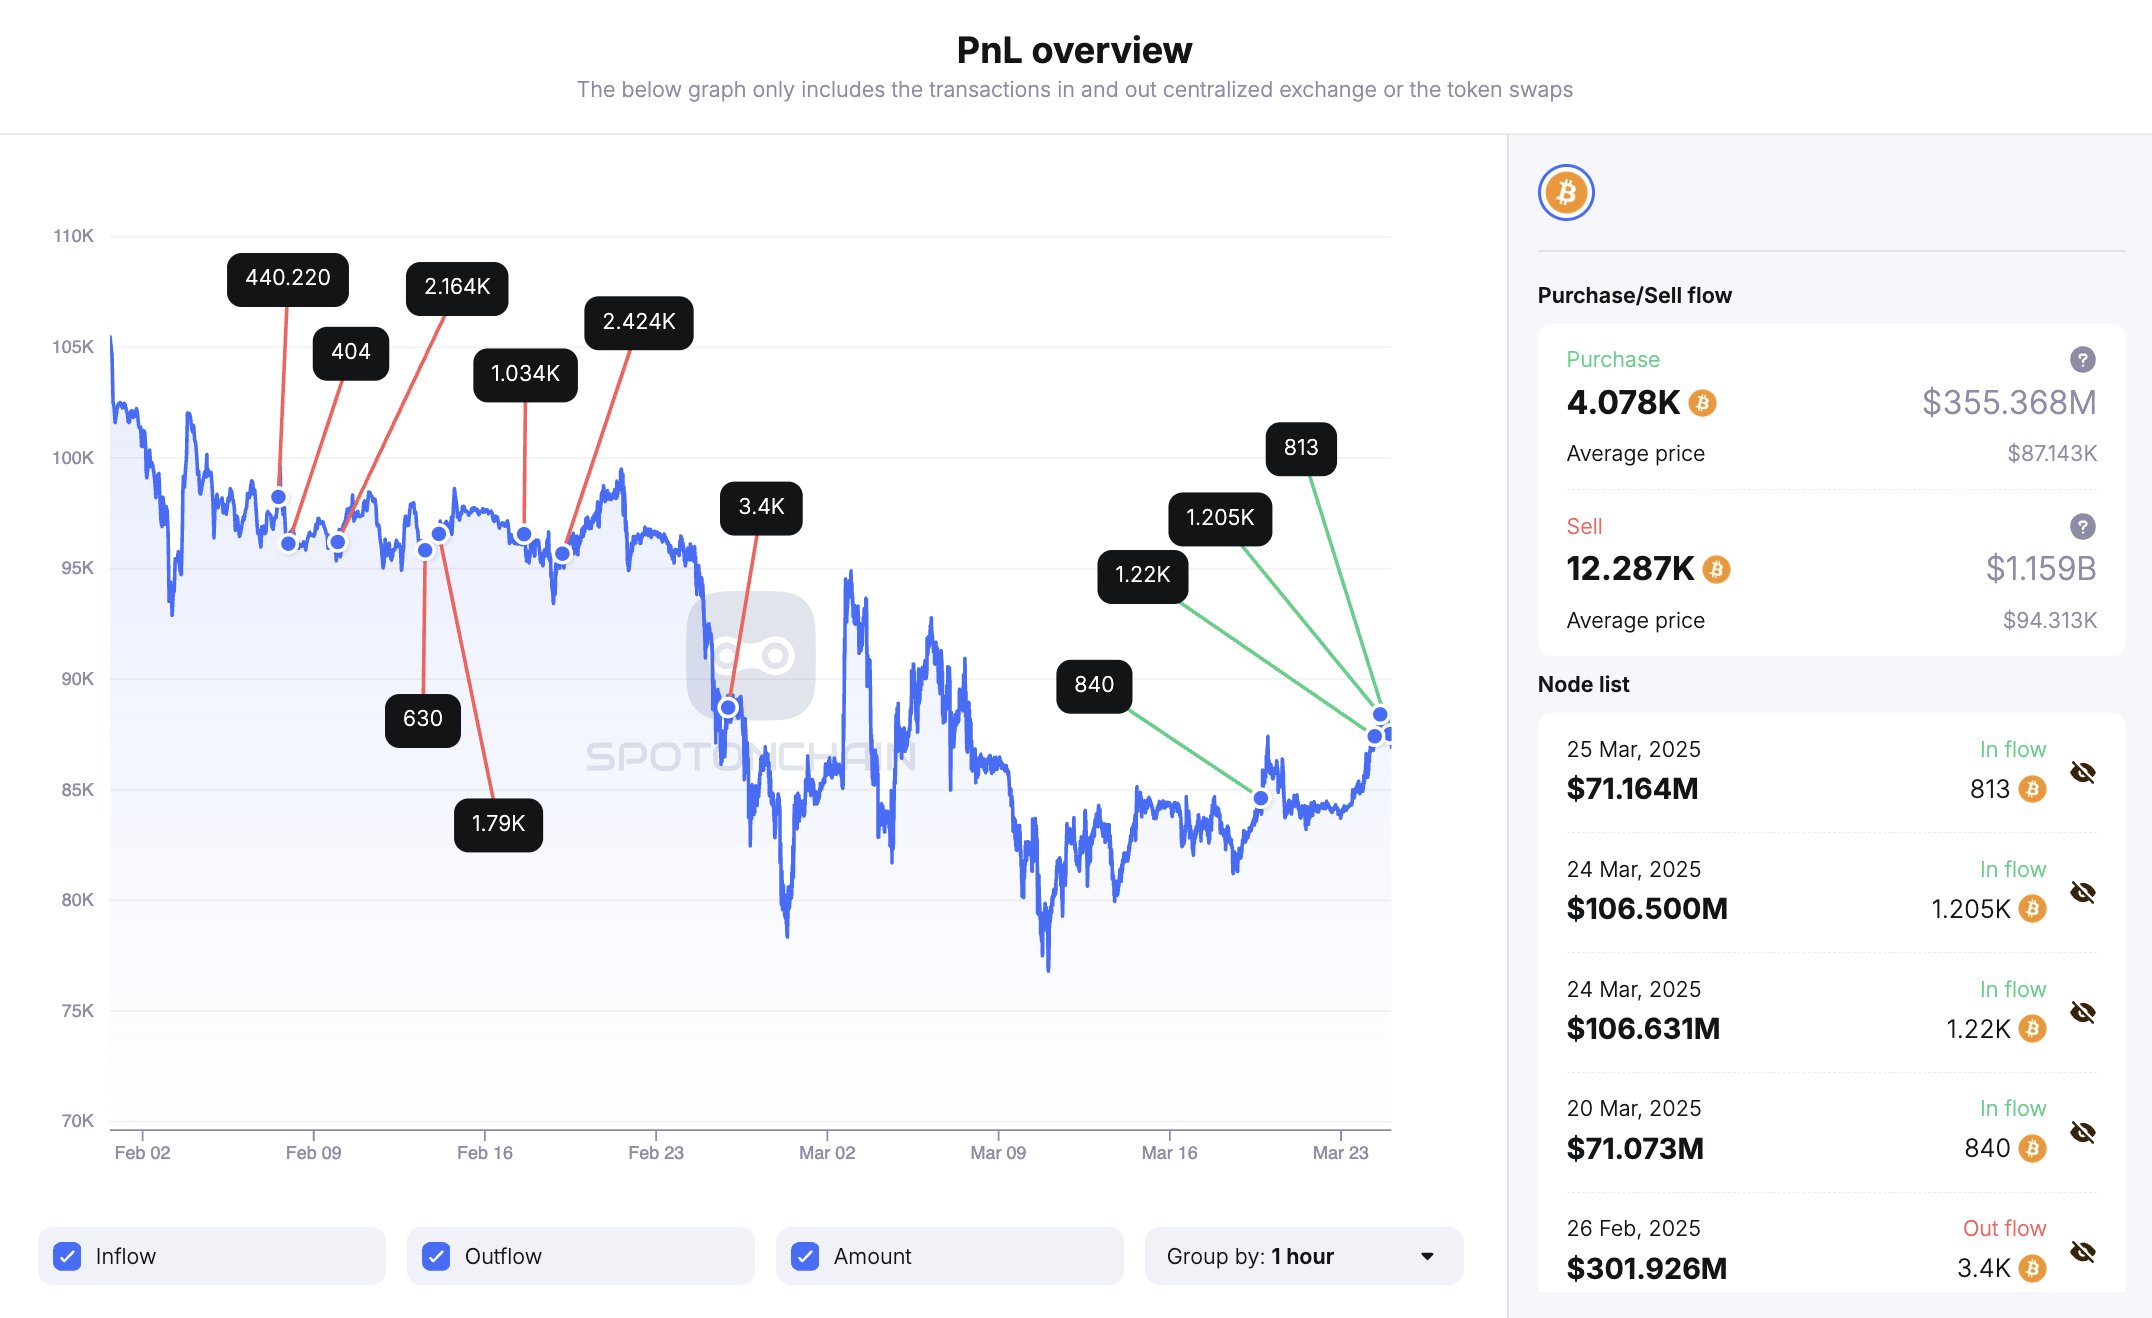Toggle the Amount checkbox
2152x1318 pixels.
click(805, 1256)
